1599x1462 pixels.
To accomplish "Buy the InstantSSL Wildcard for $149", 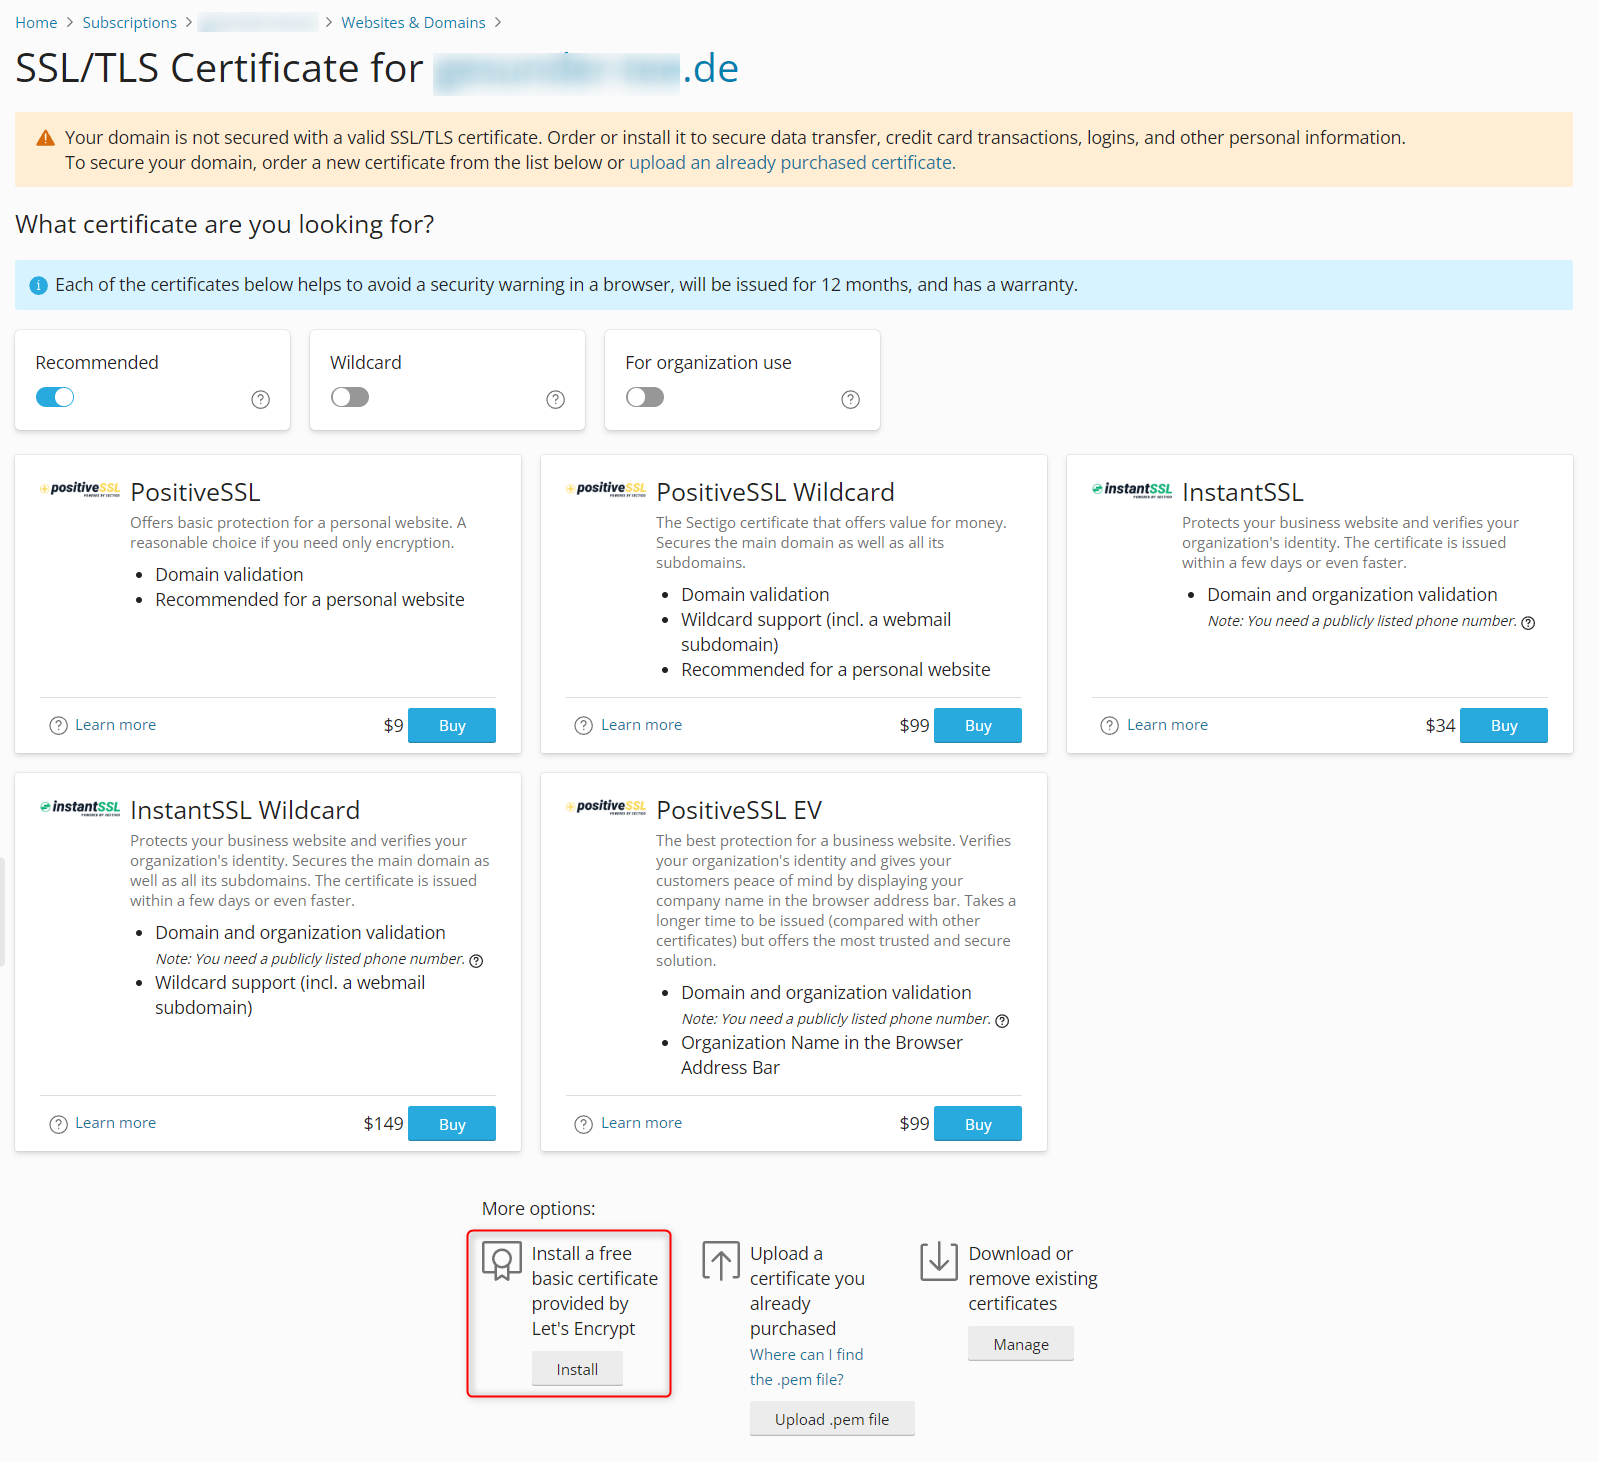I will pos(452,1124).
